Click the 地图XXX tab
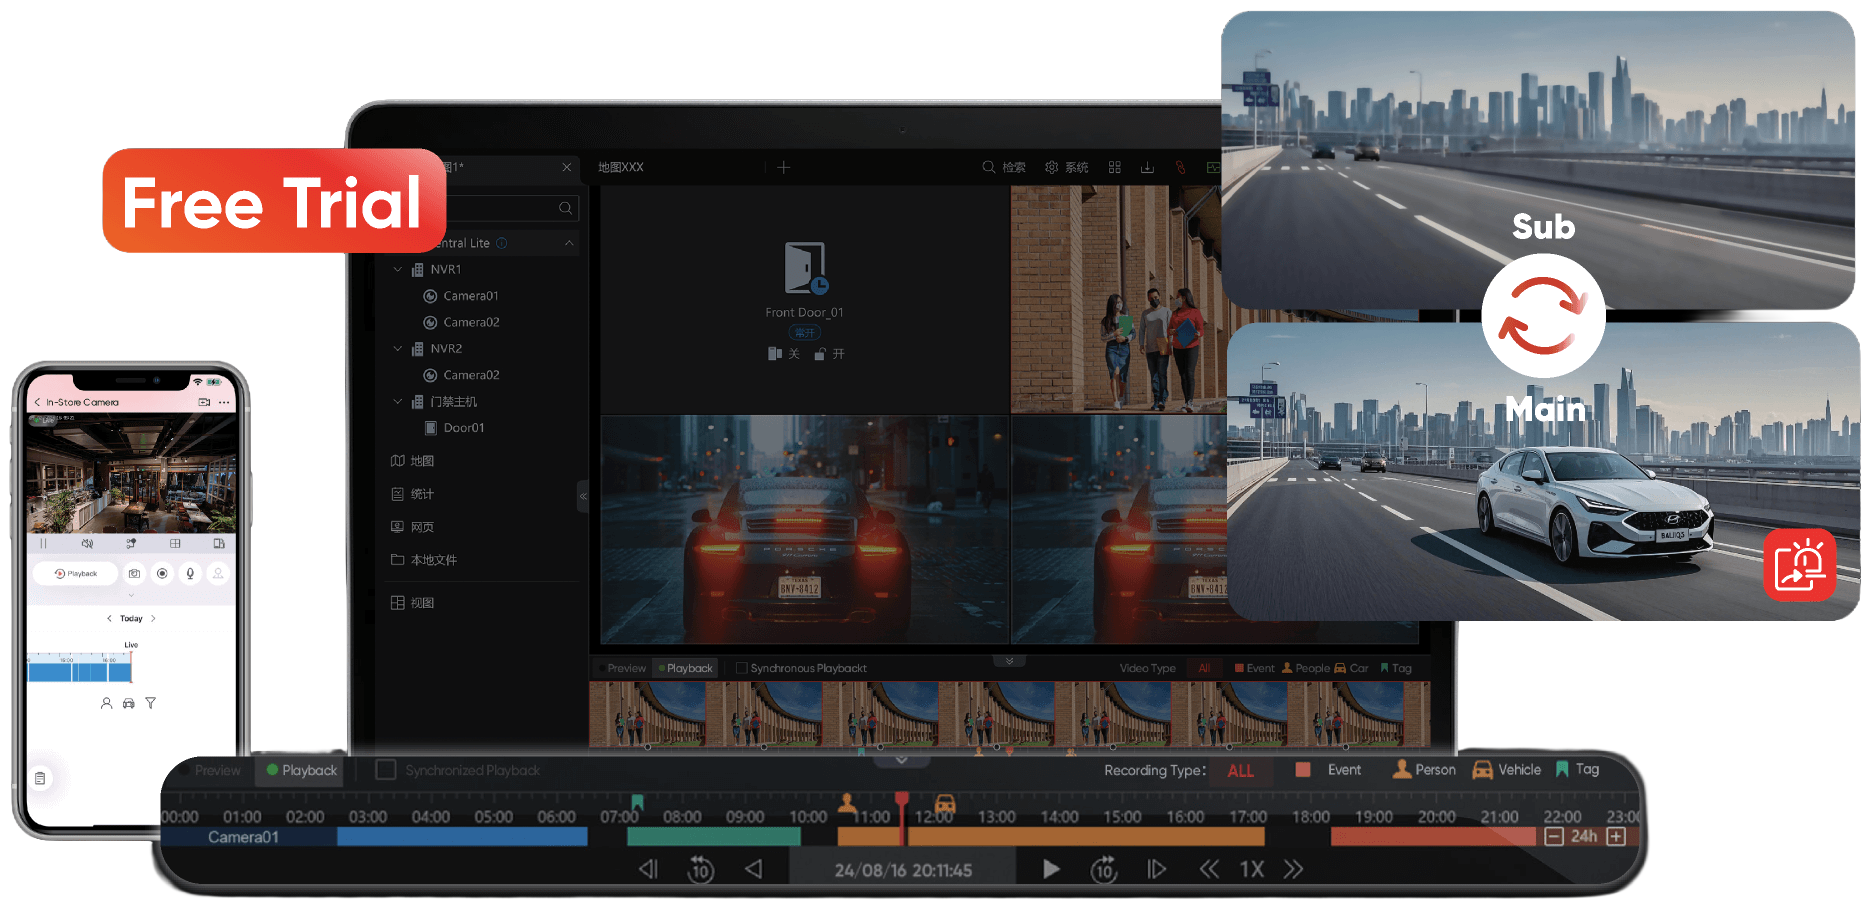The image size is (1869, 911). [x=621, y=168]
